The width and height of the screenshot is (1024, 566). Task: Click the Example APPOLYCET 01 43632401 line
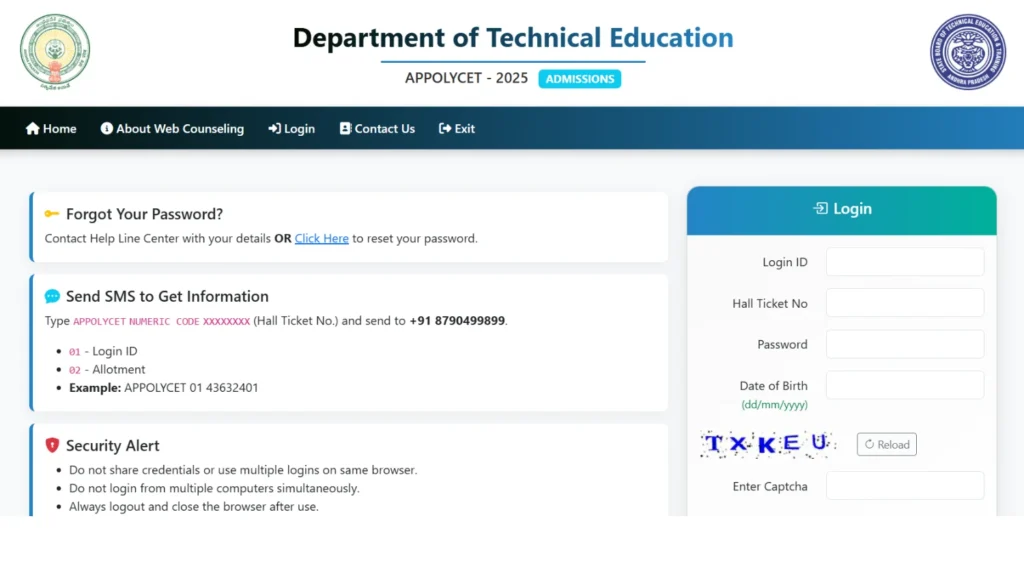click(163, 387)
